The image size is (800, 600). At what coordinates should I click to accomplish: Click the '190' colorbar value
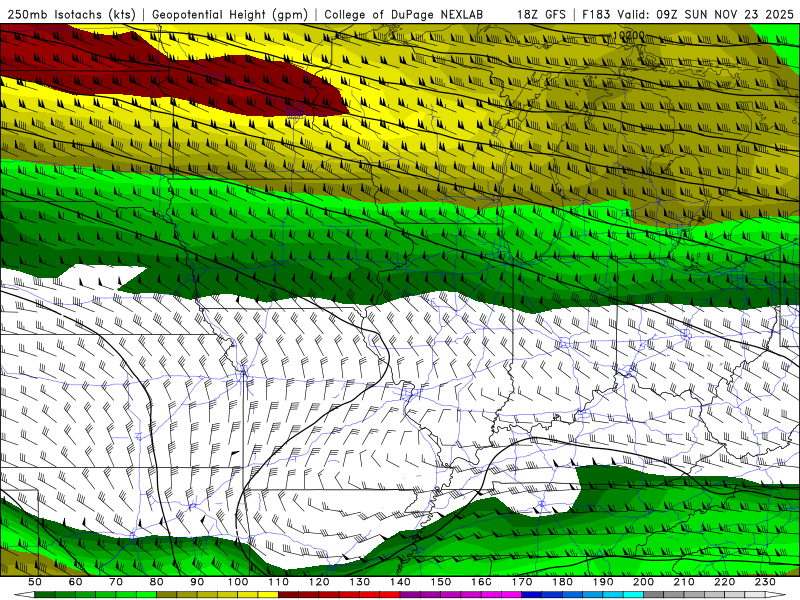coord(603,582)
